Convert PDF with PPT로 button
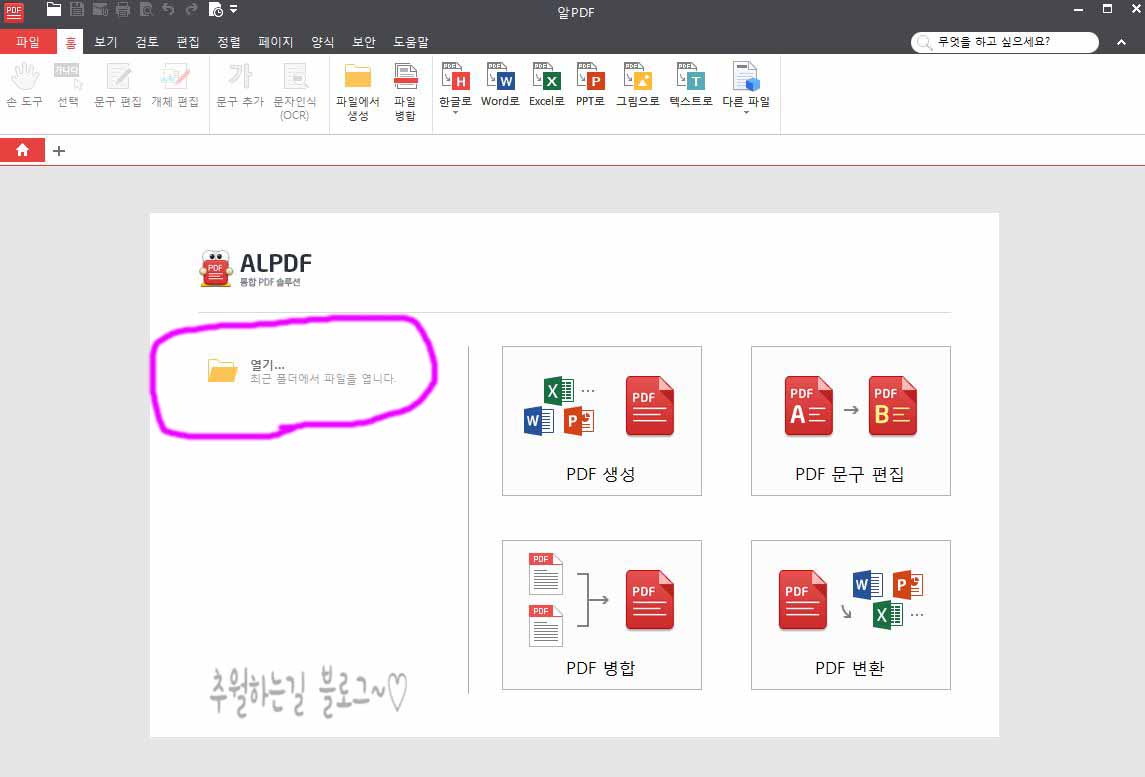 (x=590, y=85)
